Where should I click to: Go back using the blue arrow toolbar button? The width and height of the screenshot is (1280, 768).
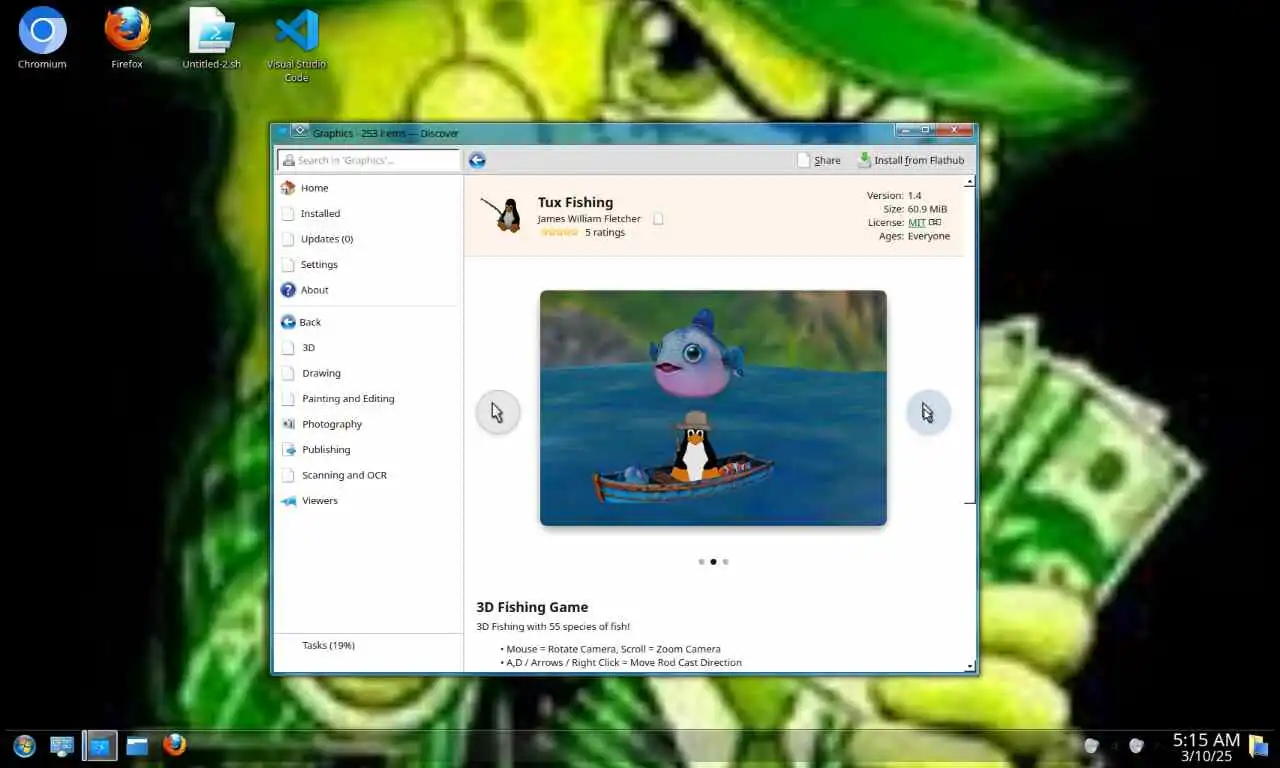tap(477, 160)
